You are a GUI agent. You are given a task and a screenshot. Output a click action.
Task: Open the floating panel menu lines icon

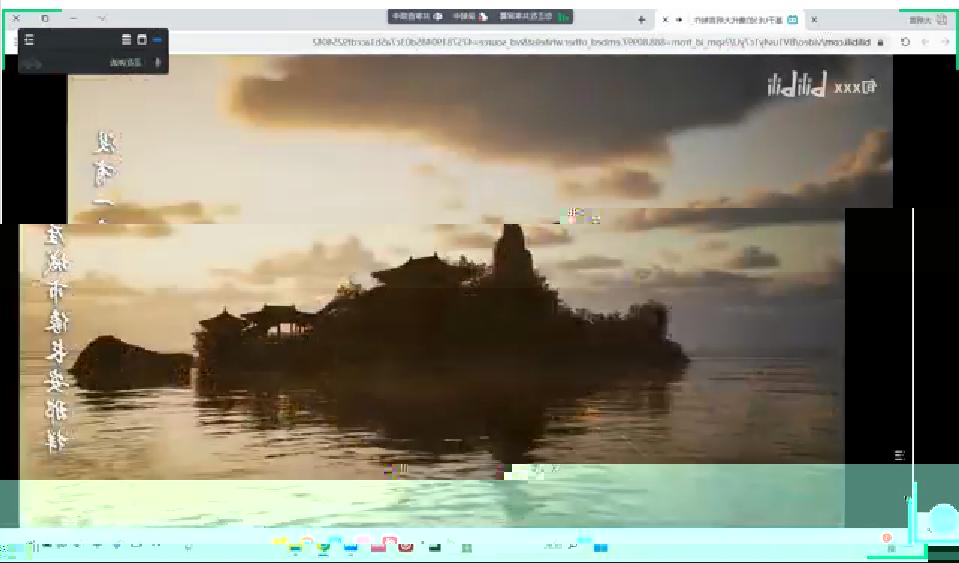pyautogui.click(x=29, y=40)
